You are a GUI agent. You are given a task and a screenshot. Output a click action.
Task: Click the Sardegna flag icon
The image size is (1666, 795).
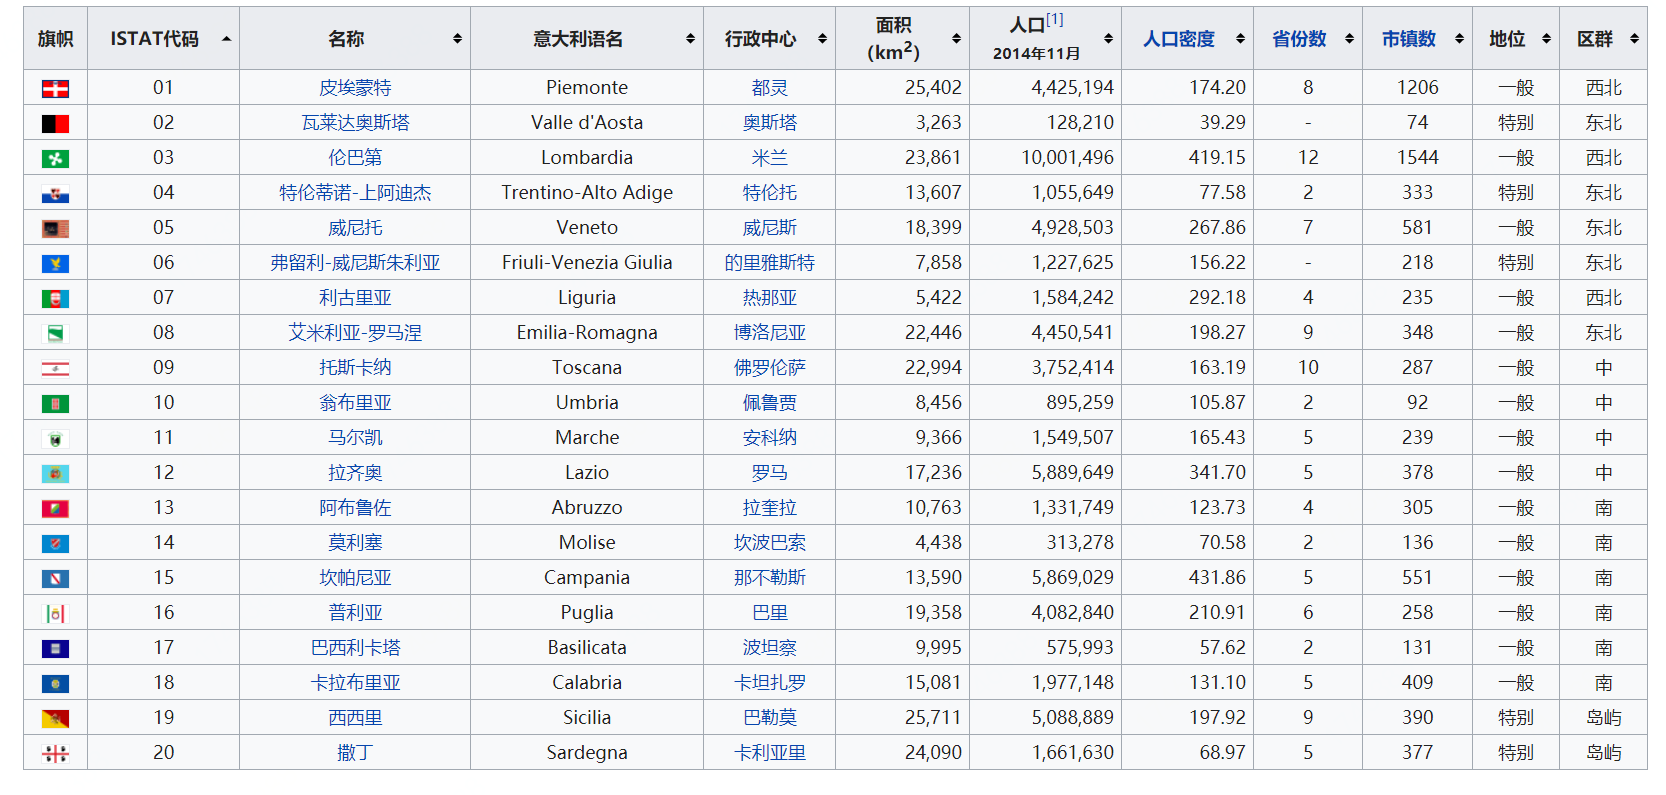coord(55,754)
